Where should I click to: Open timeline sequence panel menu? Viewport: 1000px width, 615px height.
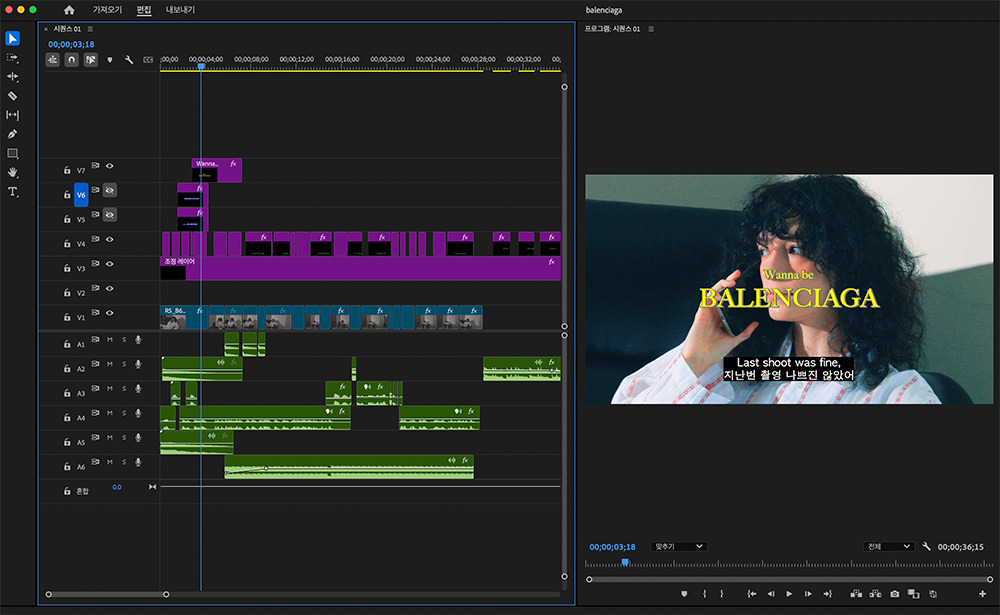(x=90, y=29)
